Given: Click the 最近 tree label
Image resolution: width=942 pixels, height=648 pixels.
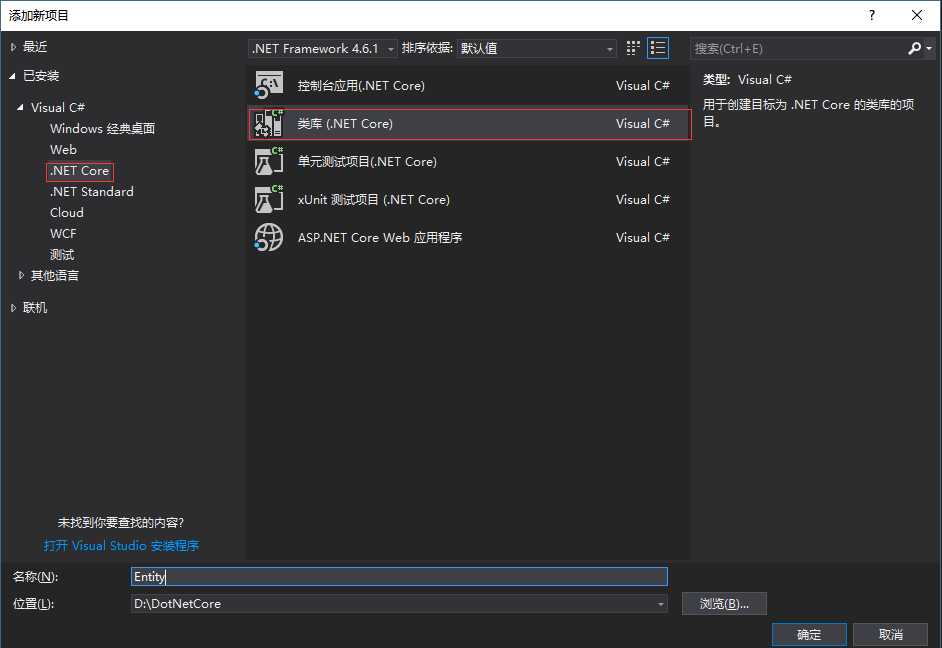Looking at the screenshot, I should 35,47.
